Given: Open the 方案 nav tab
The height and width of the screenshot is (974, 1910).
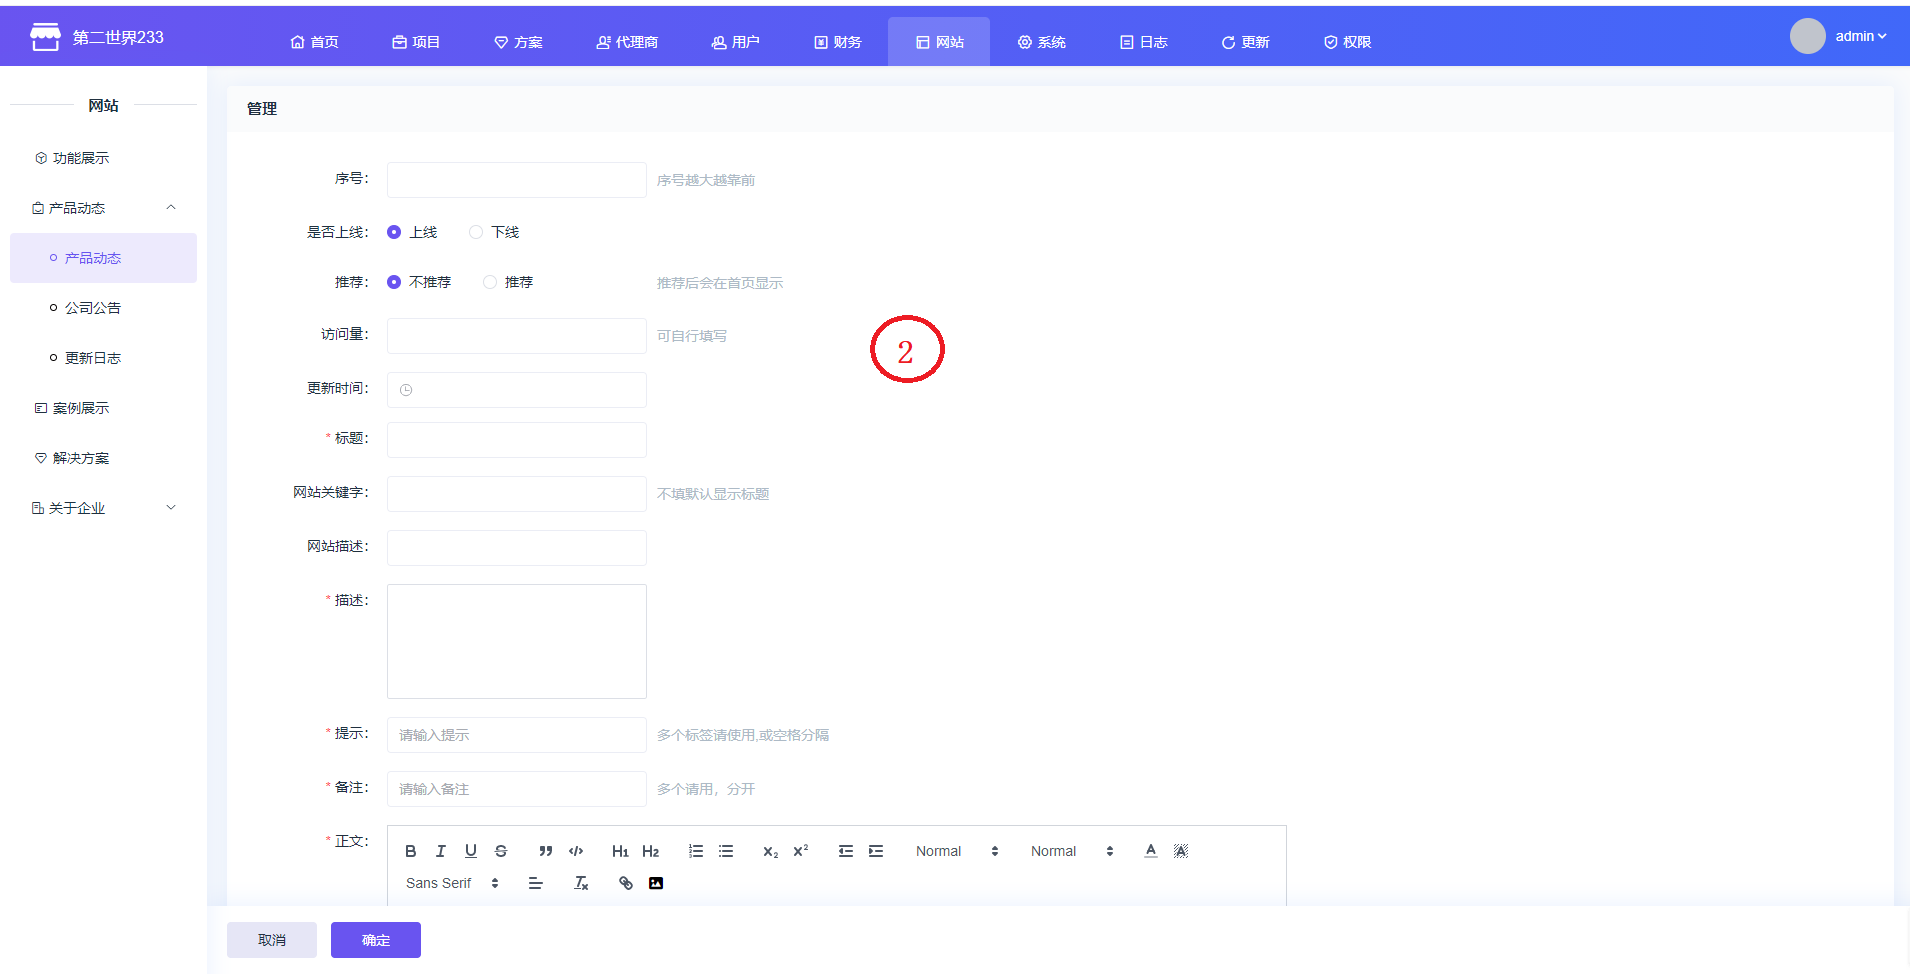Looking at the screenshot, I should pos(518,42).
